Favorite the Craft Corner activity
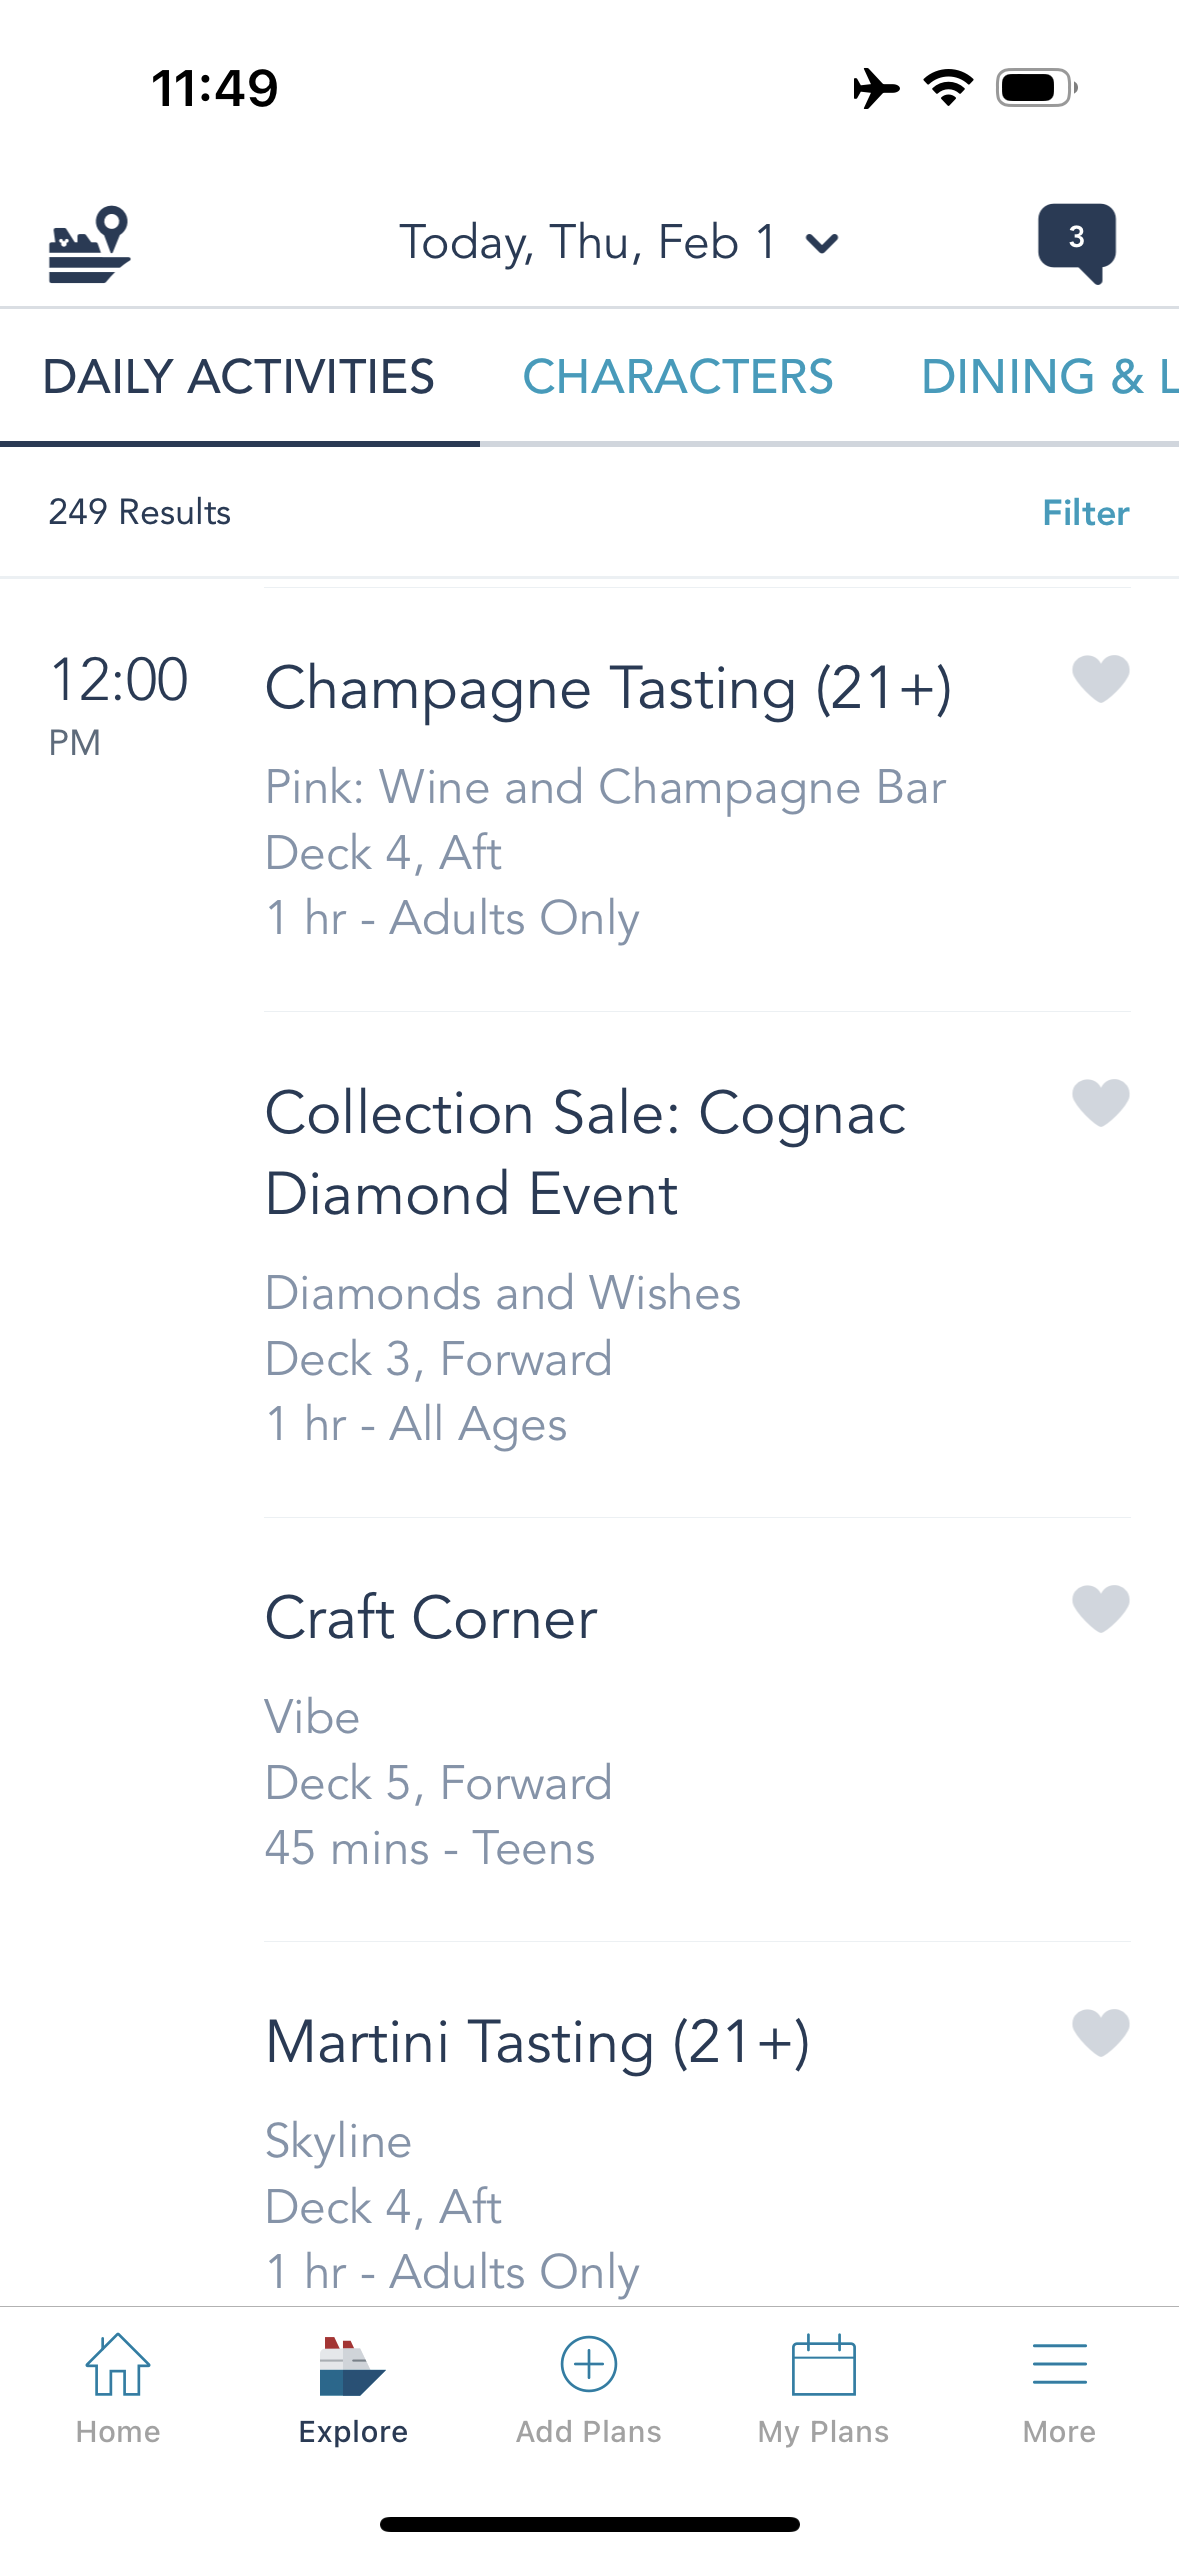Viewport: 1179px width, 2556px height. 1100,1608
